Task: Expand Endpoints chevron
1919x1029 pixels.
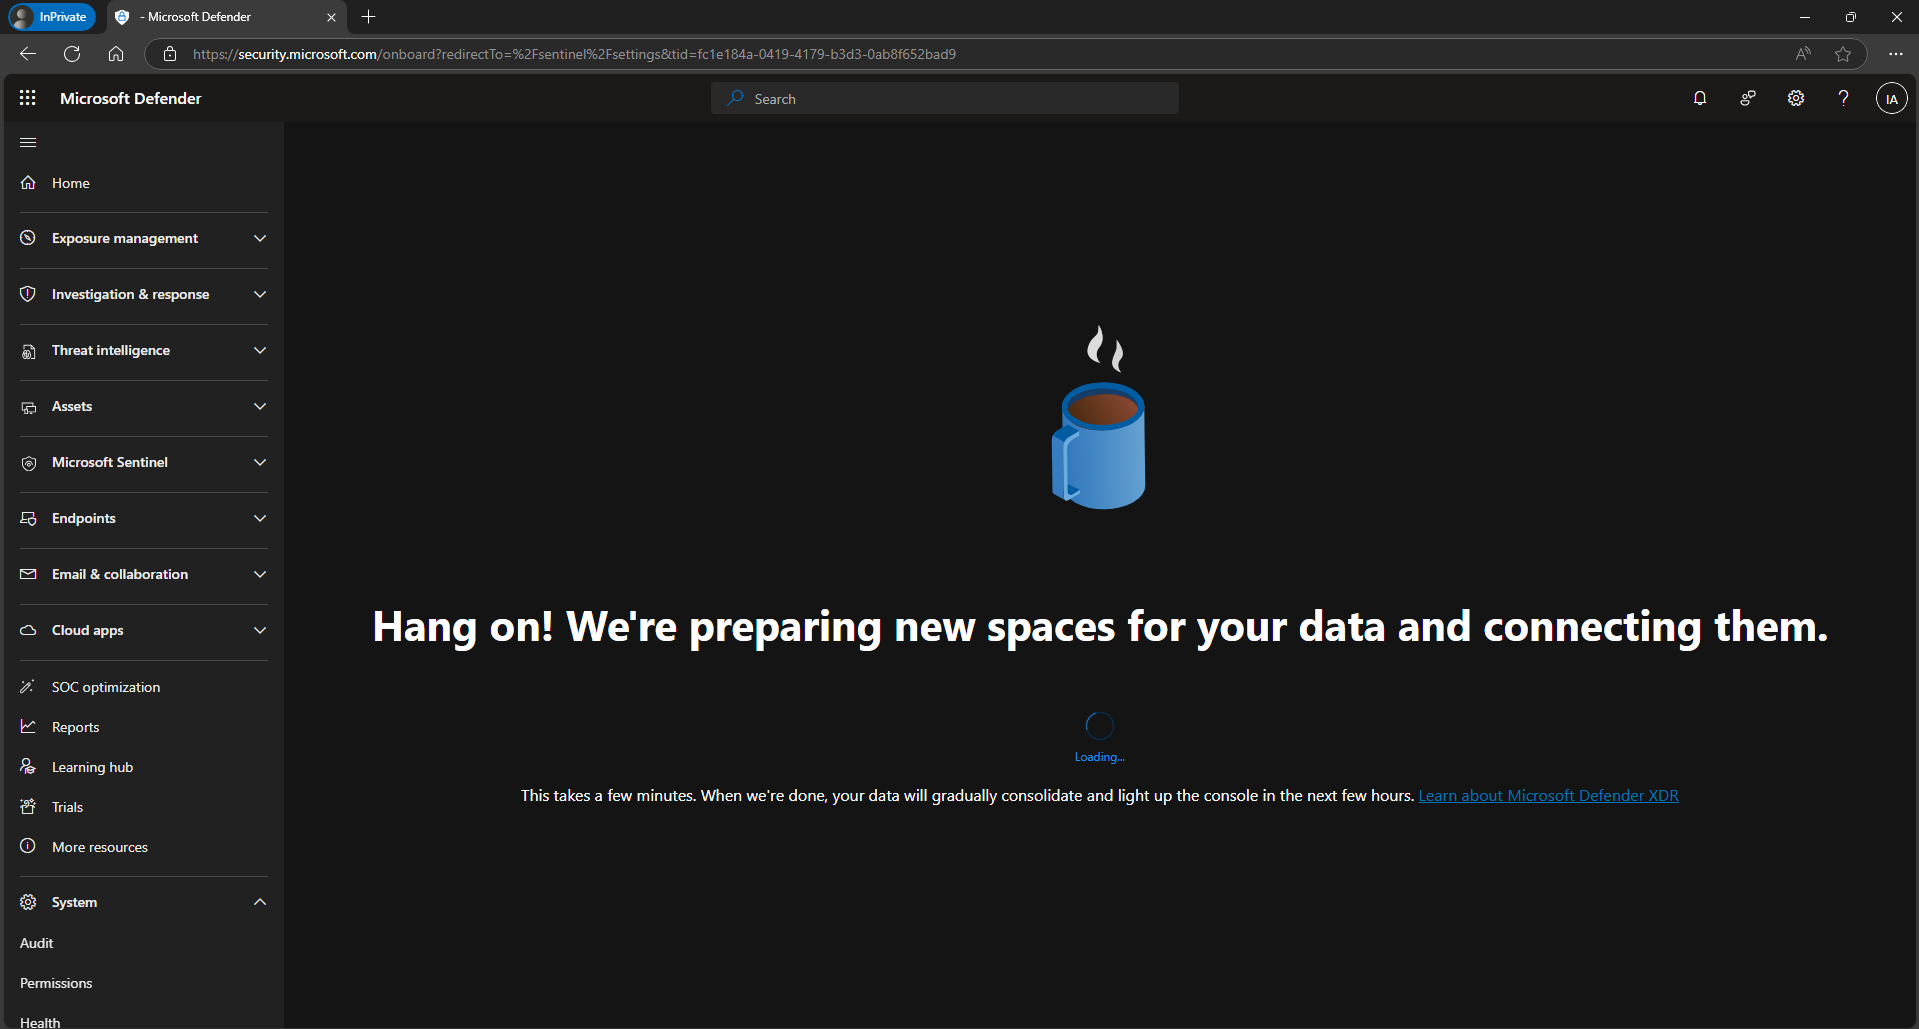Action: [260, 518]
